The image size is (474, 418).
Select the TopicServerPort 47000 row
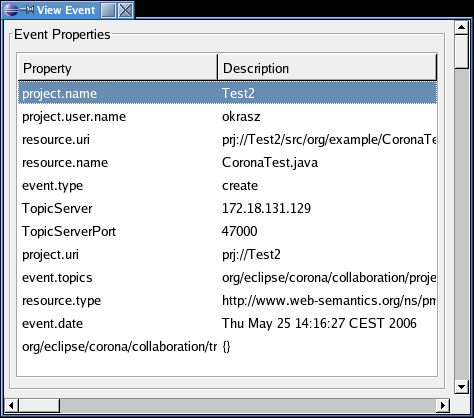tap(227, 232)
